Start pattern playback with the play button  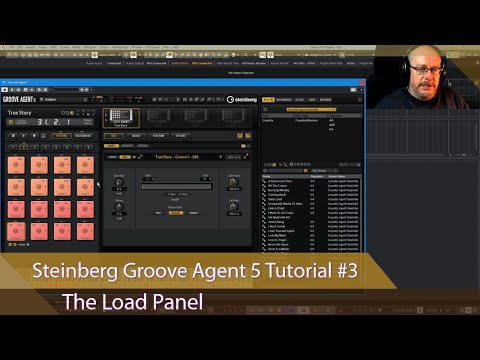click(x=23, y=136)
